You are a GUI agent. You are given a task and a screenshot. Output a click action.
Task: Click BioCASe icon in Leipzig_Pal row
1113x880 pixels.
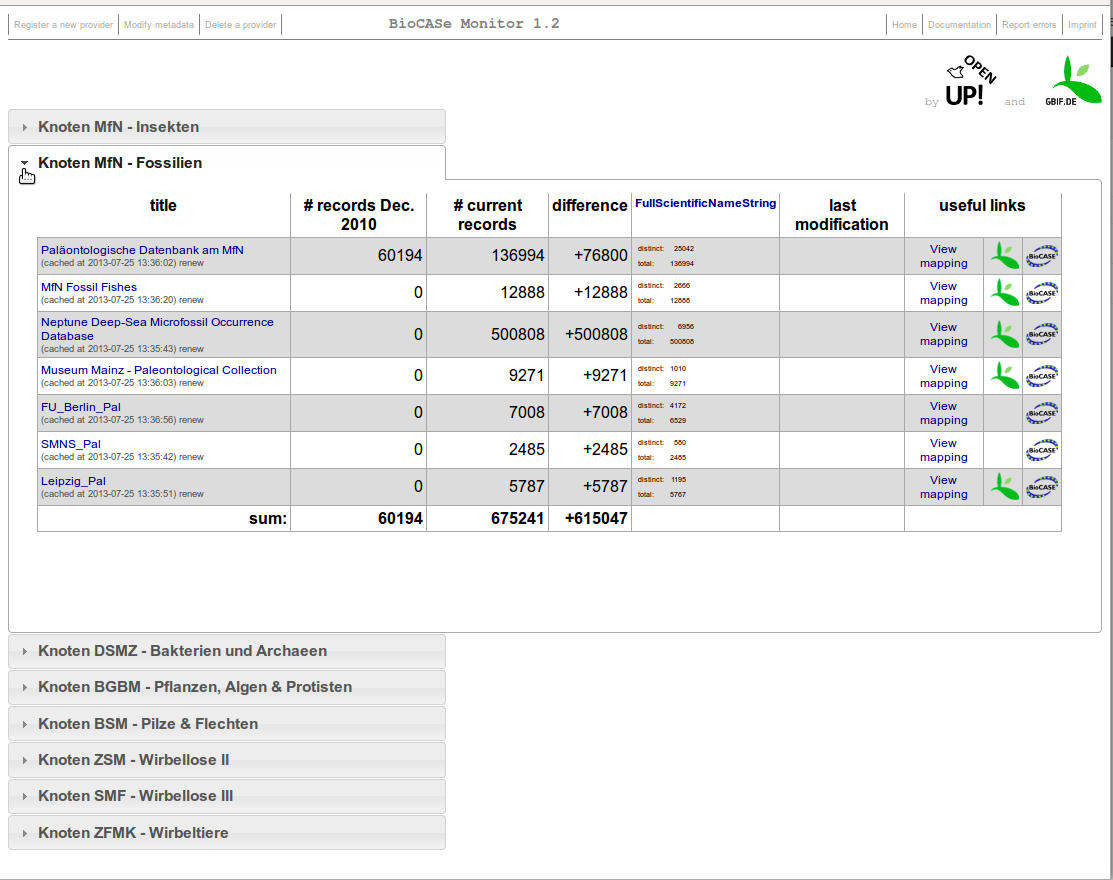[1042, 487]
